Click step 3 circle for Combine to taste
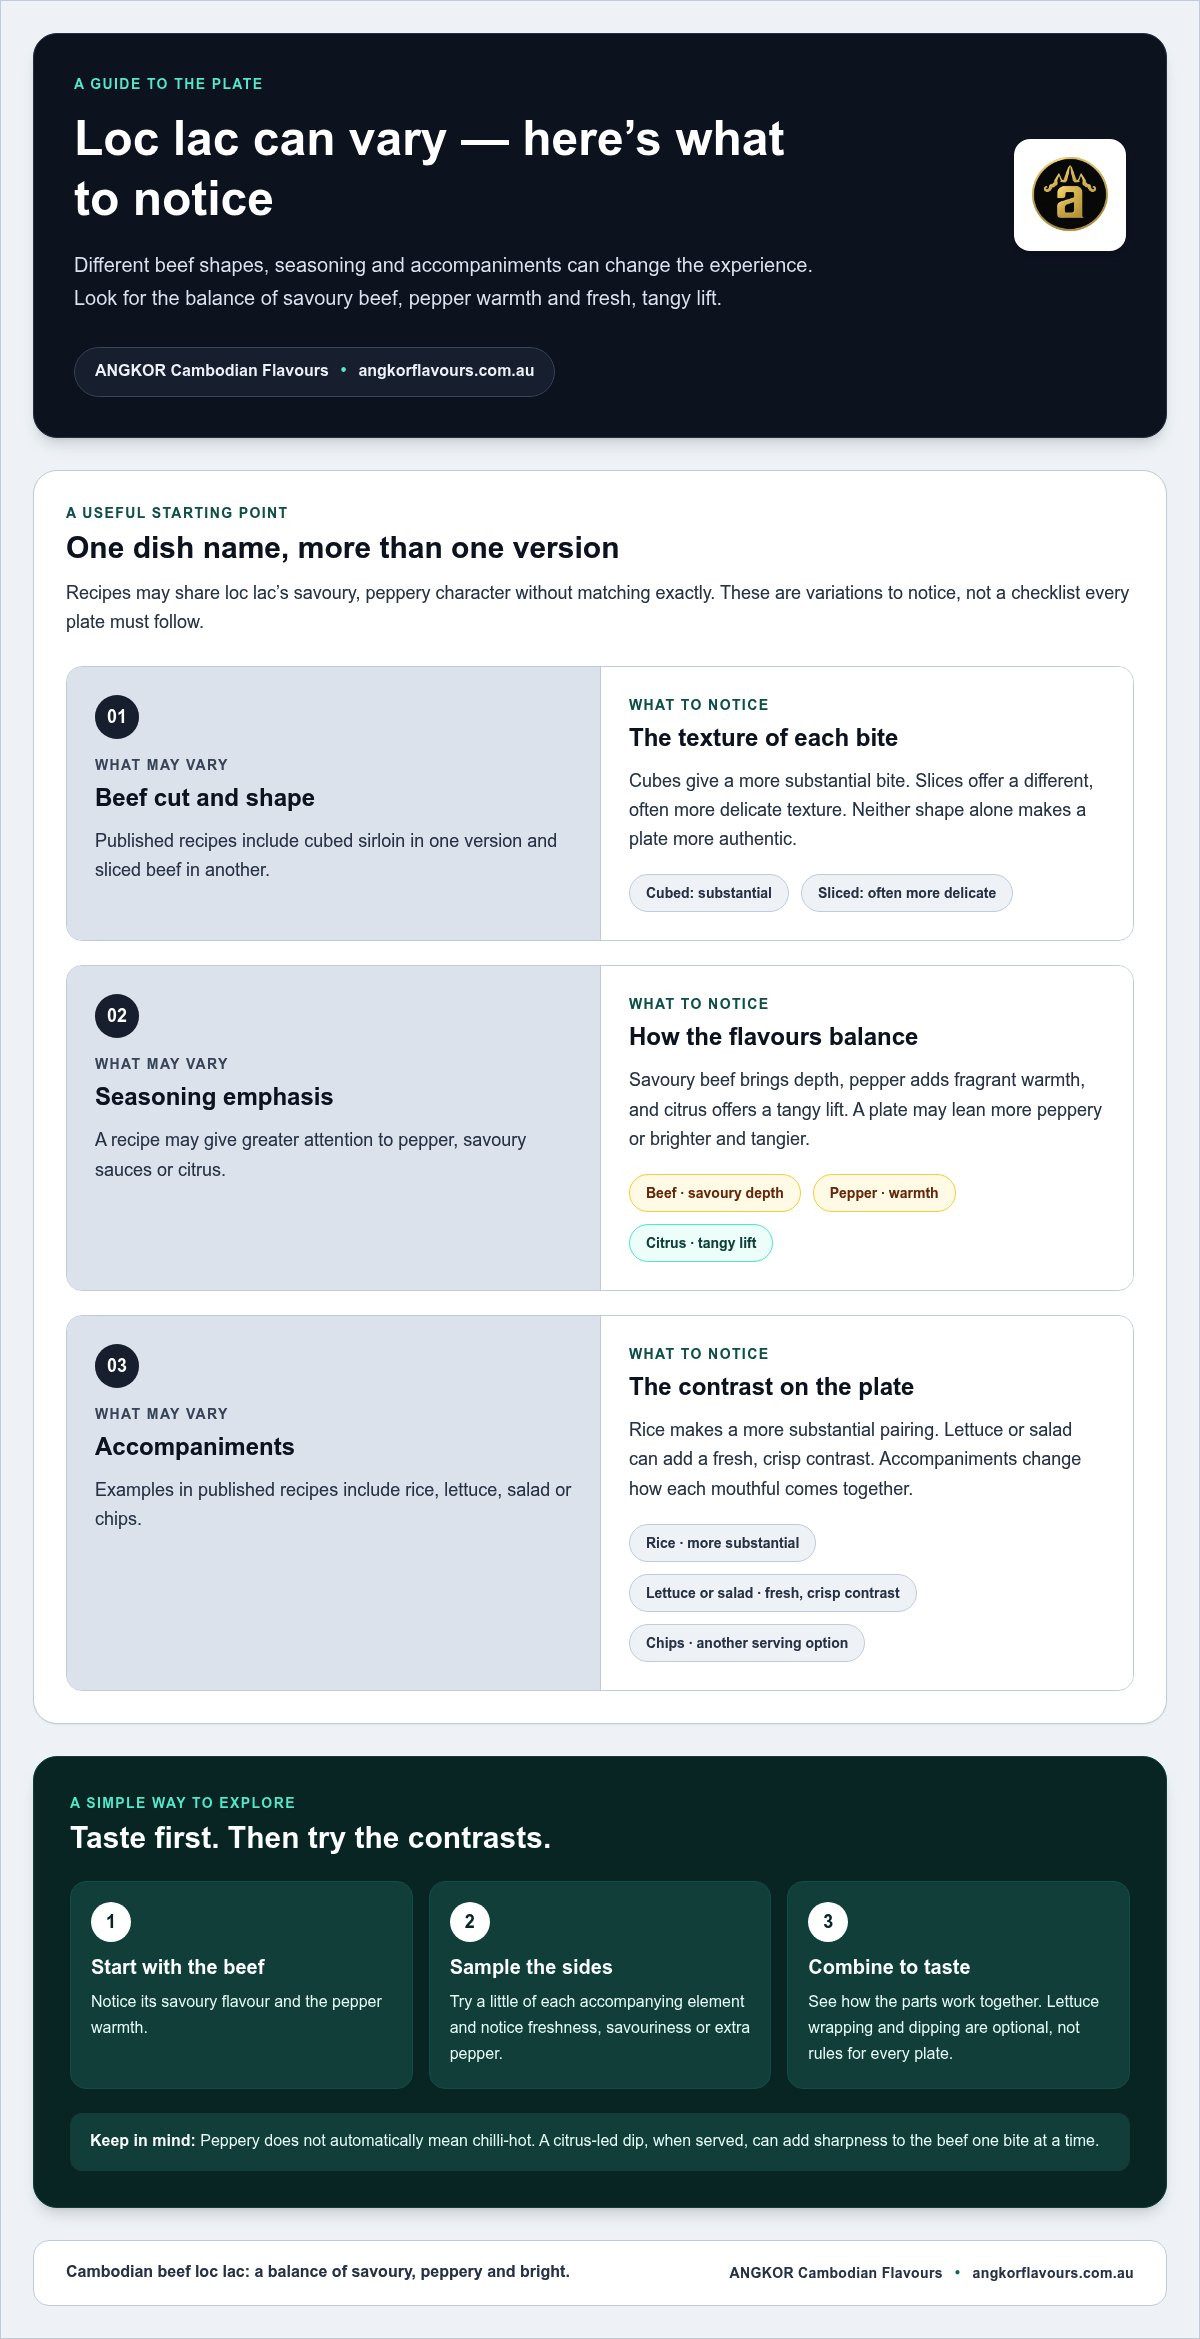Screen dimensions: 1200x2339 pyautogui.click(x=828, y=1921)
